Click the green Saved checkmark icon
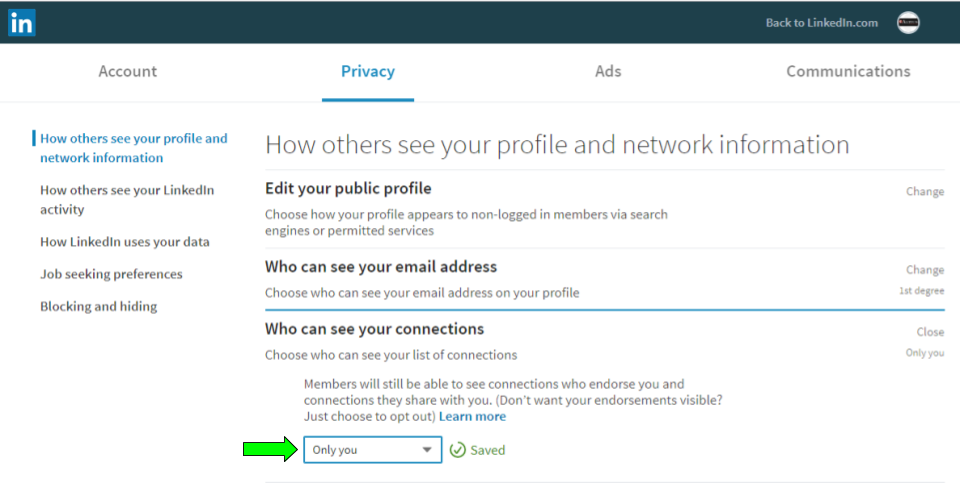The image size is (960, 483). point(458,450)
